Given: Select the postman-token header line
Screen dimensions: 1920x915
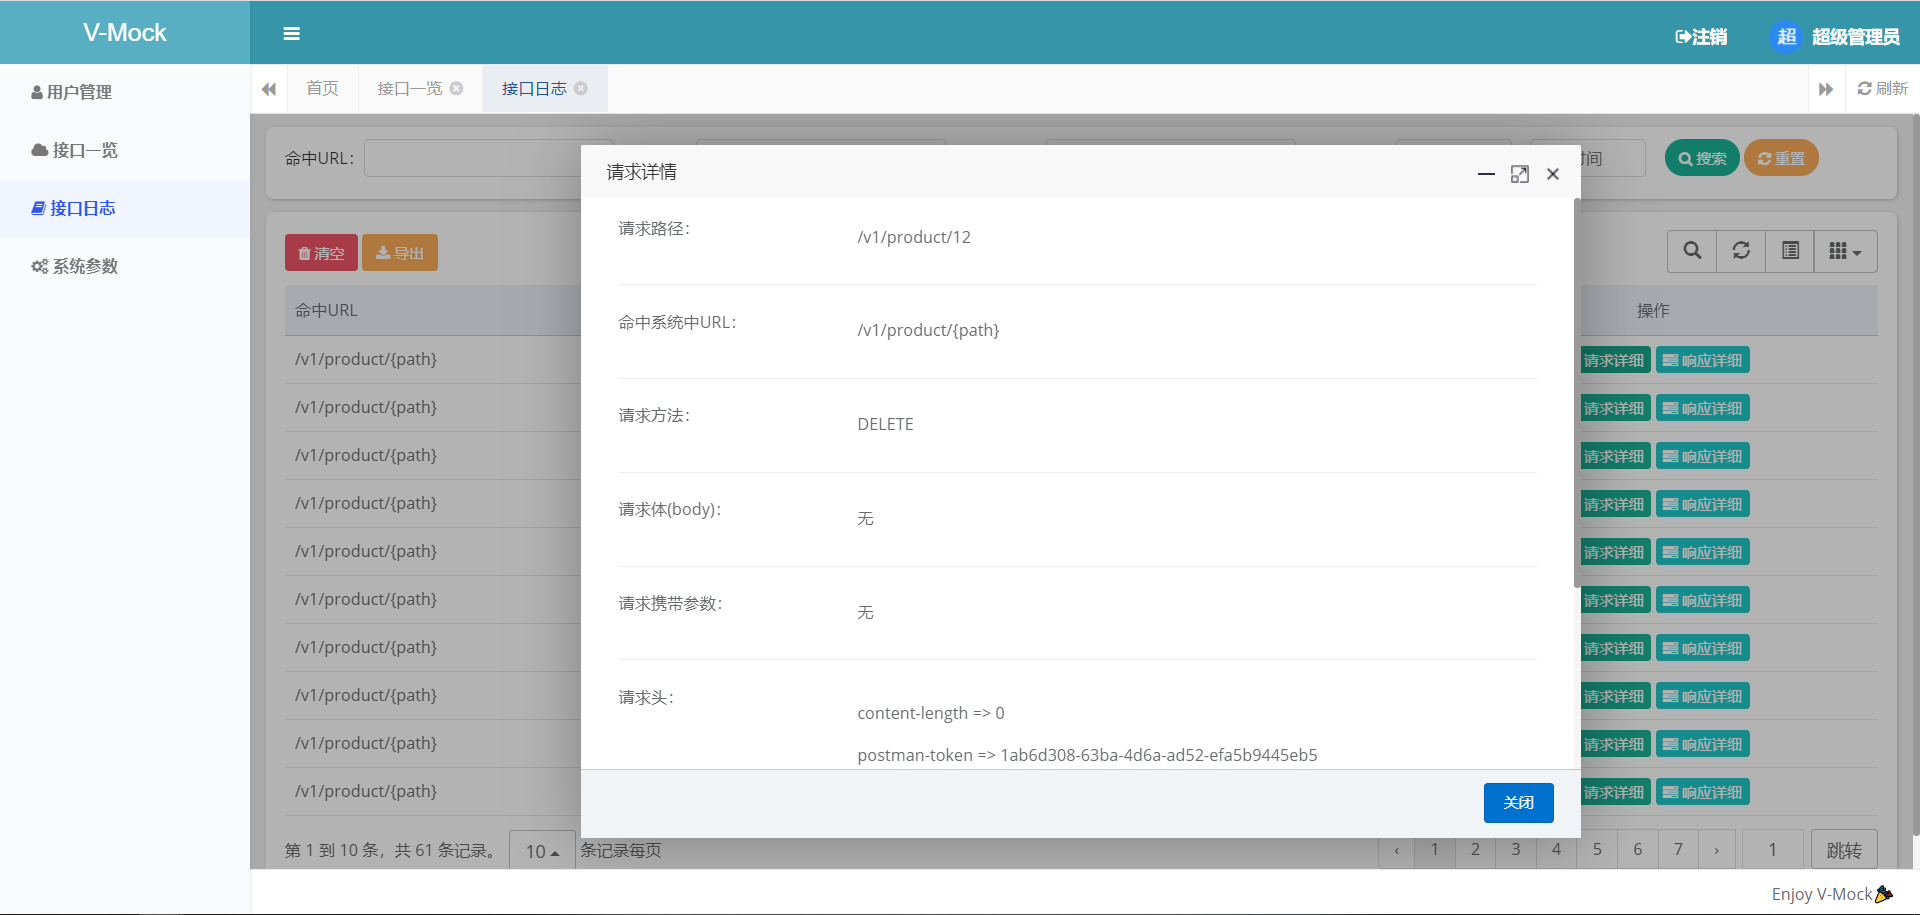Looking at the screenshot, I should 1087,755.
